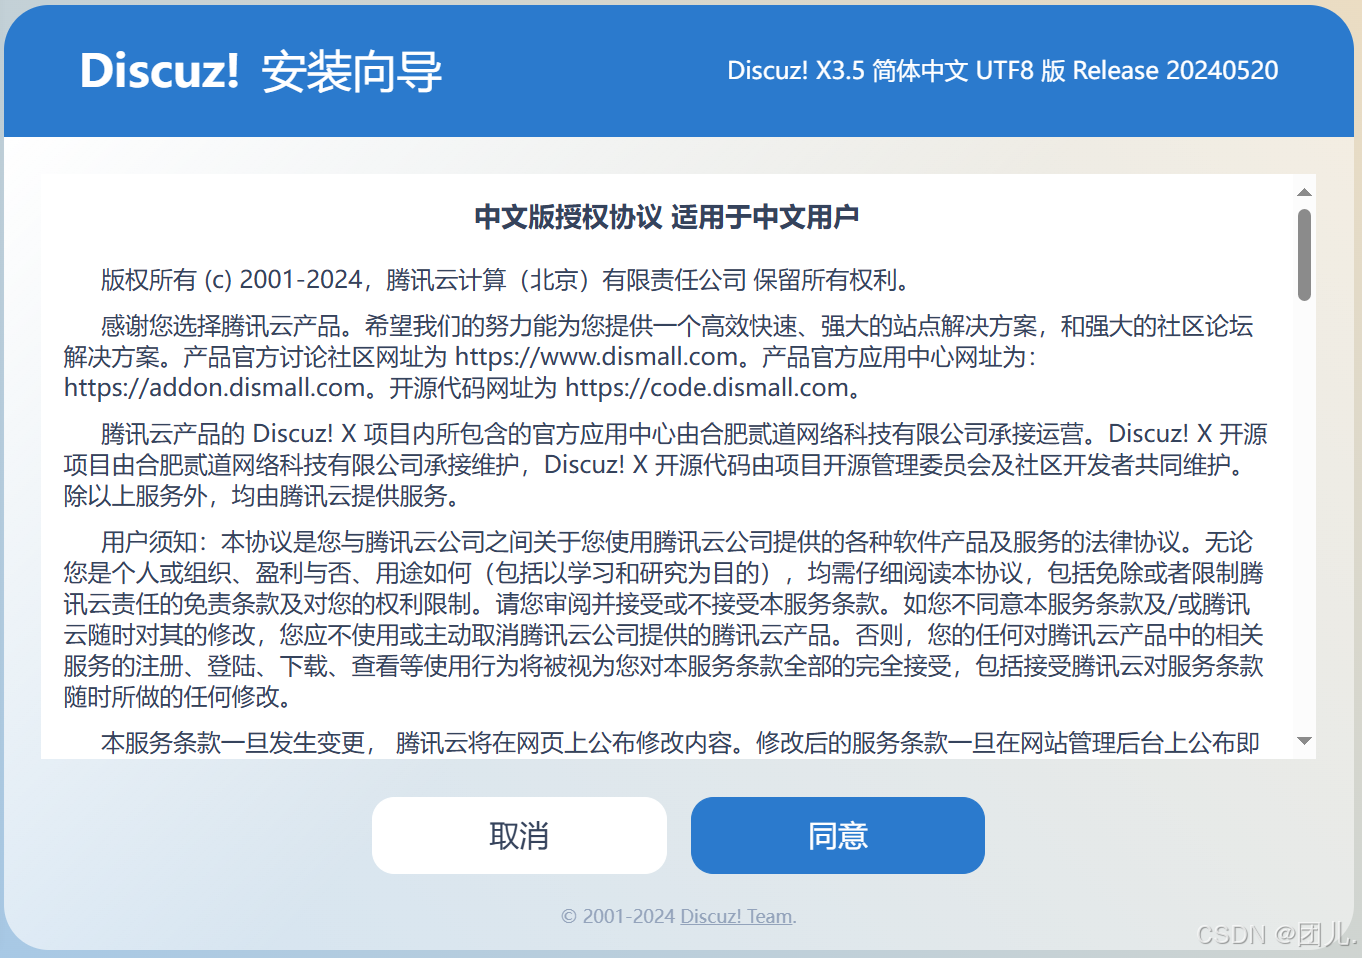Click the 同意 agree button
The height and width of the screenshot is (958, 1362).
(x=837, y=835)
